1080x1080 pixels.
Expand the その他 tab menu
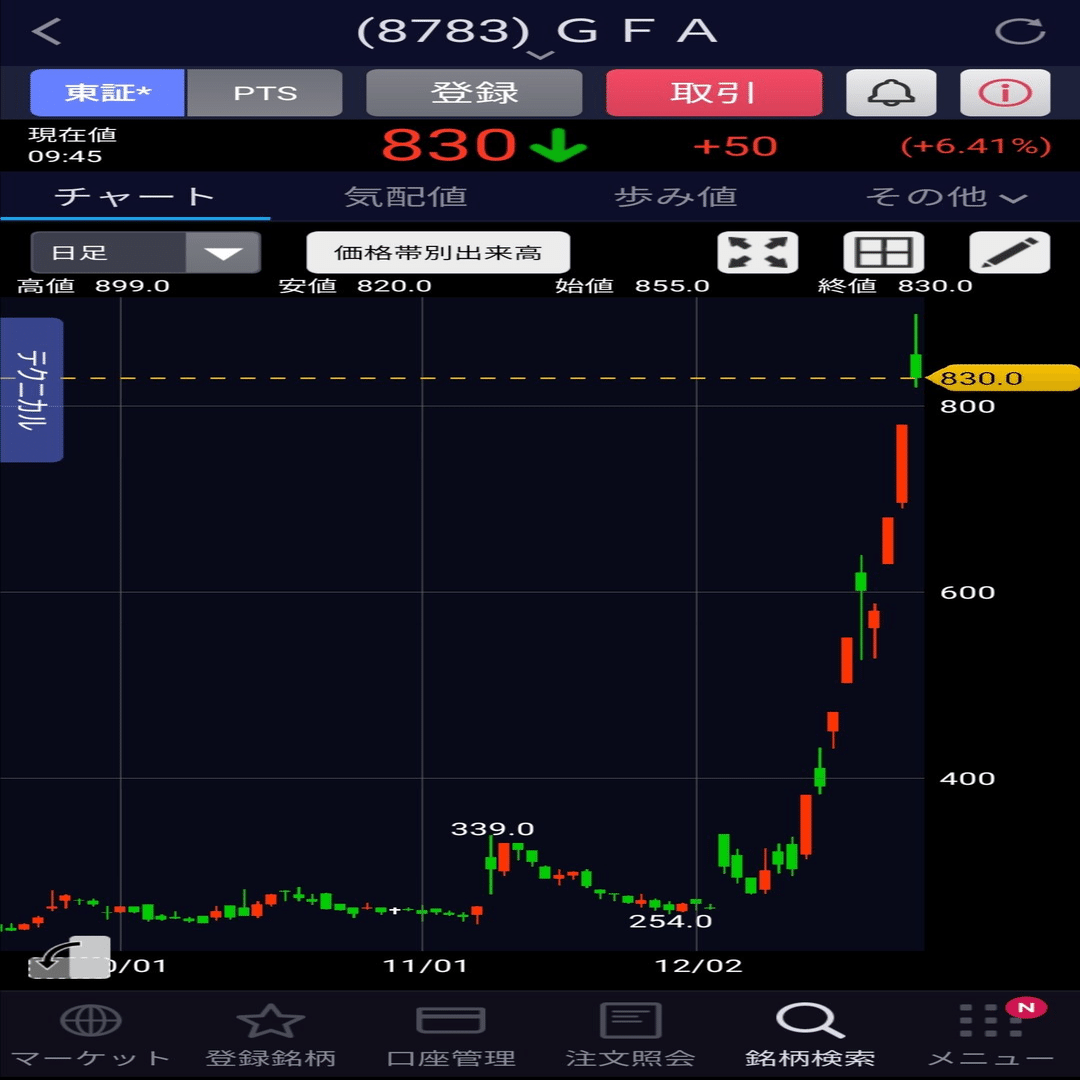(946, 197)
